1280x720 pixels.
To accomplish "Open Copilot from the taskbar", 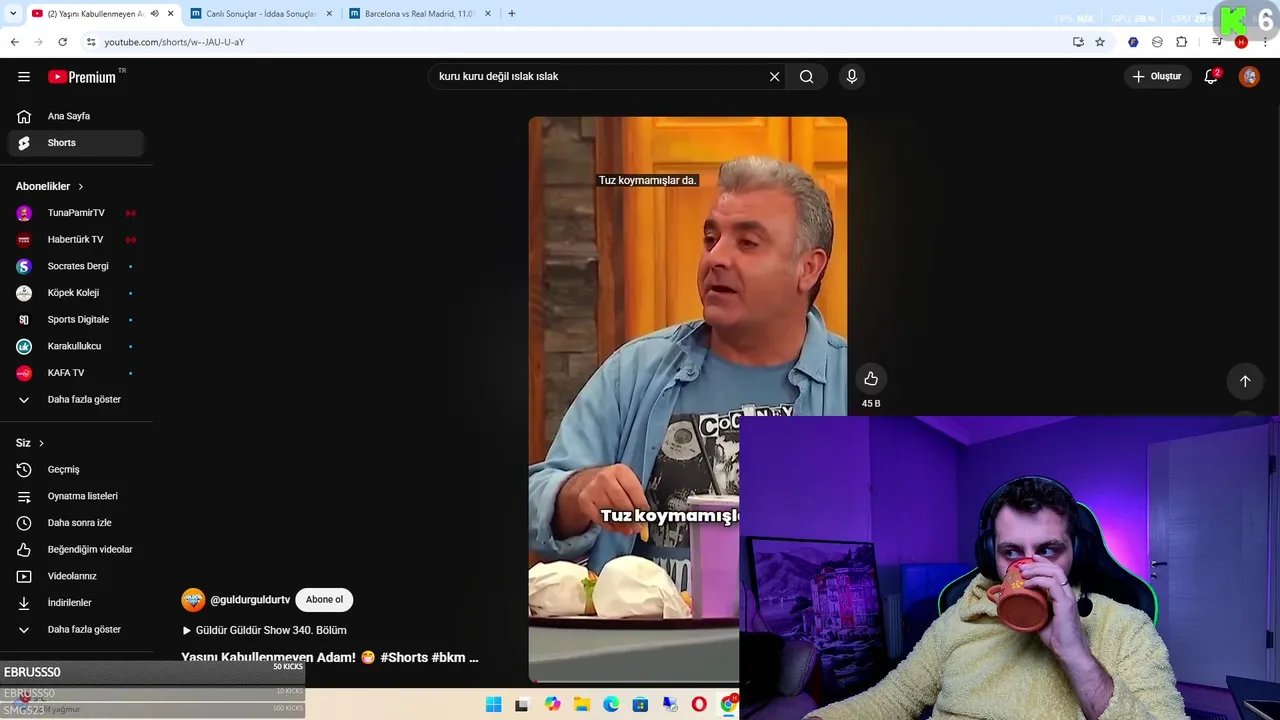I will [553, 705].
